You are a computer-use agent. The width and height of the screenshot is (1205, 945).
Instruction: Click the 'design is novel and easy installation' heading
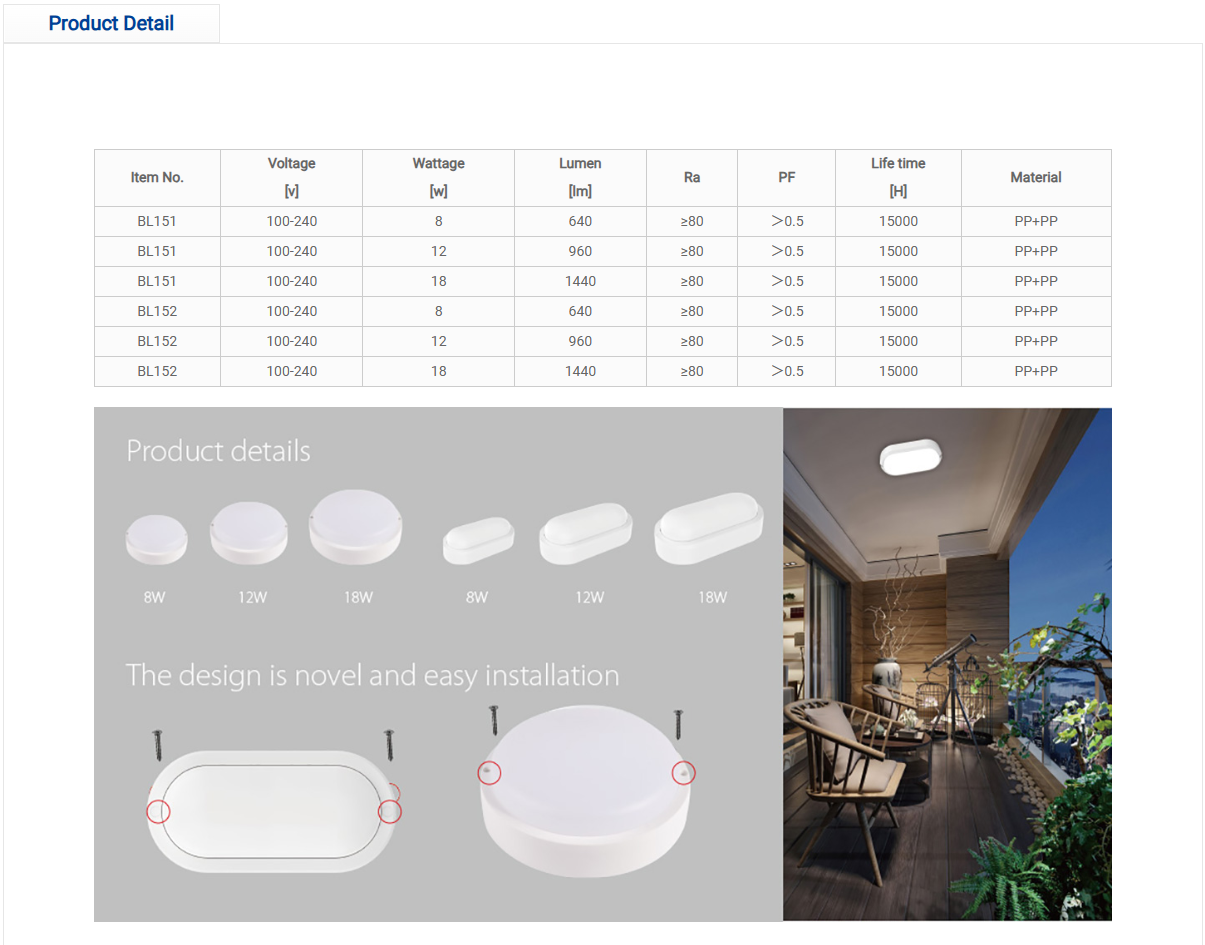372,675
